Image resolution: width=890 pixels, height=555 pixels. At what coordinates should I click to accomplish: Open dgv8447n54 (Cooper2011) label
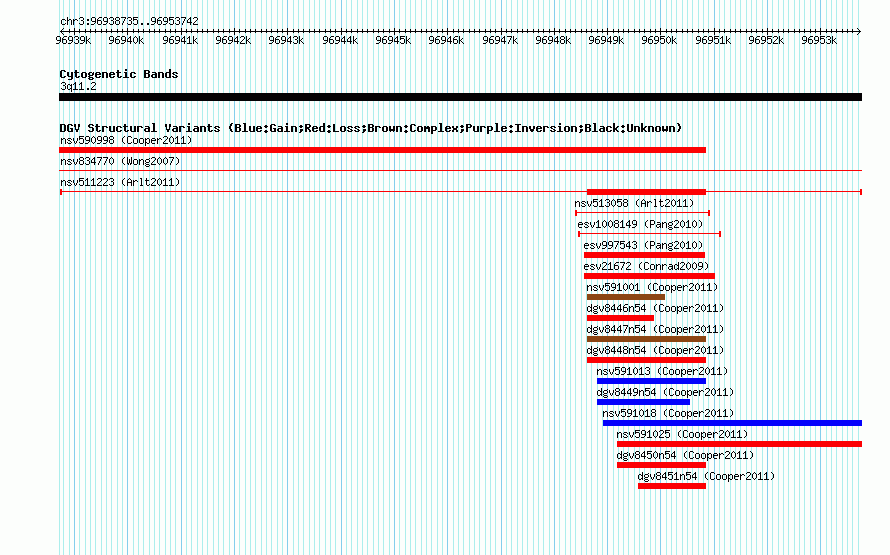coord(655,329)
